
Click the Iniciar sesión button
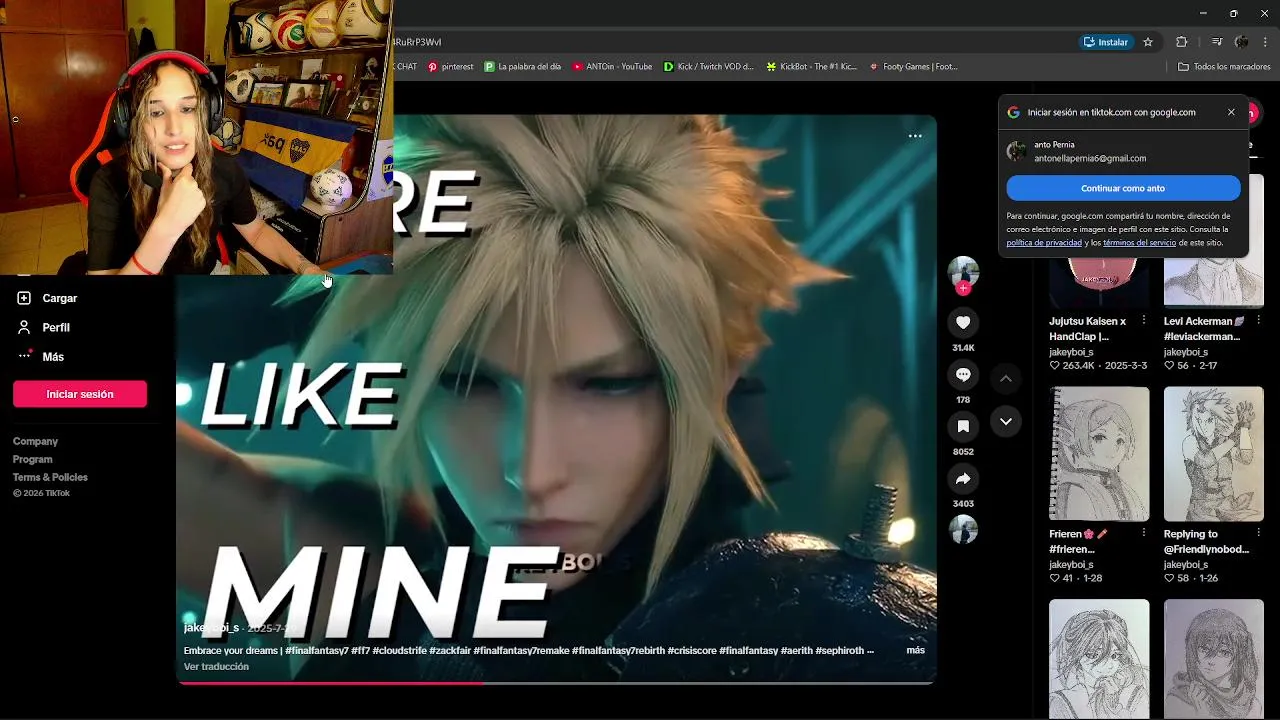coord(80,394)
